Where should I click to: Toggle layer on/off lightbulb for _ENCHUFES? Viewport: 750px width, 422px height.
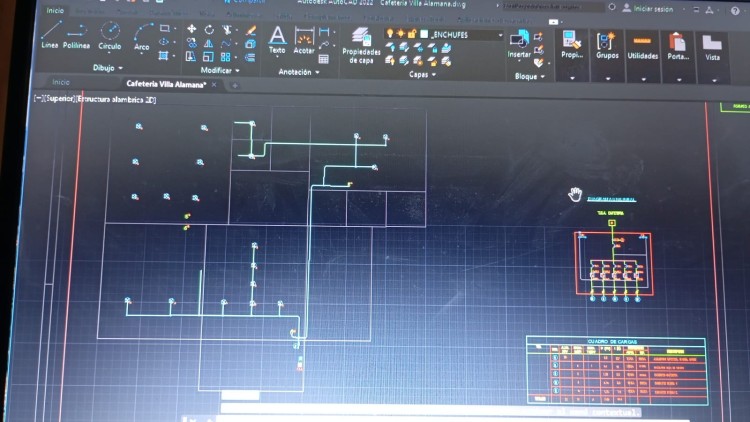[x=390, y=33]
